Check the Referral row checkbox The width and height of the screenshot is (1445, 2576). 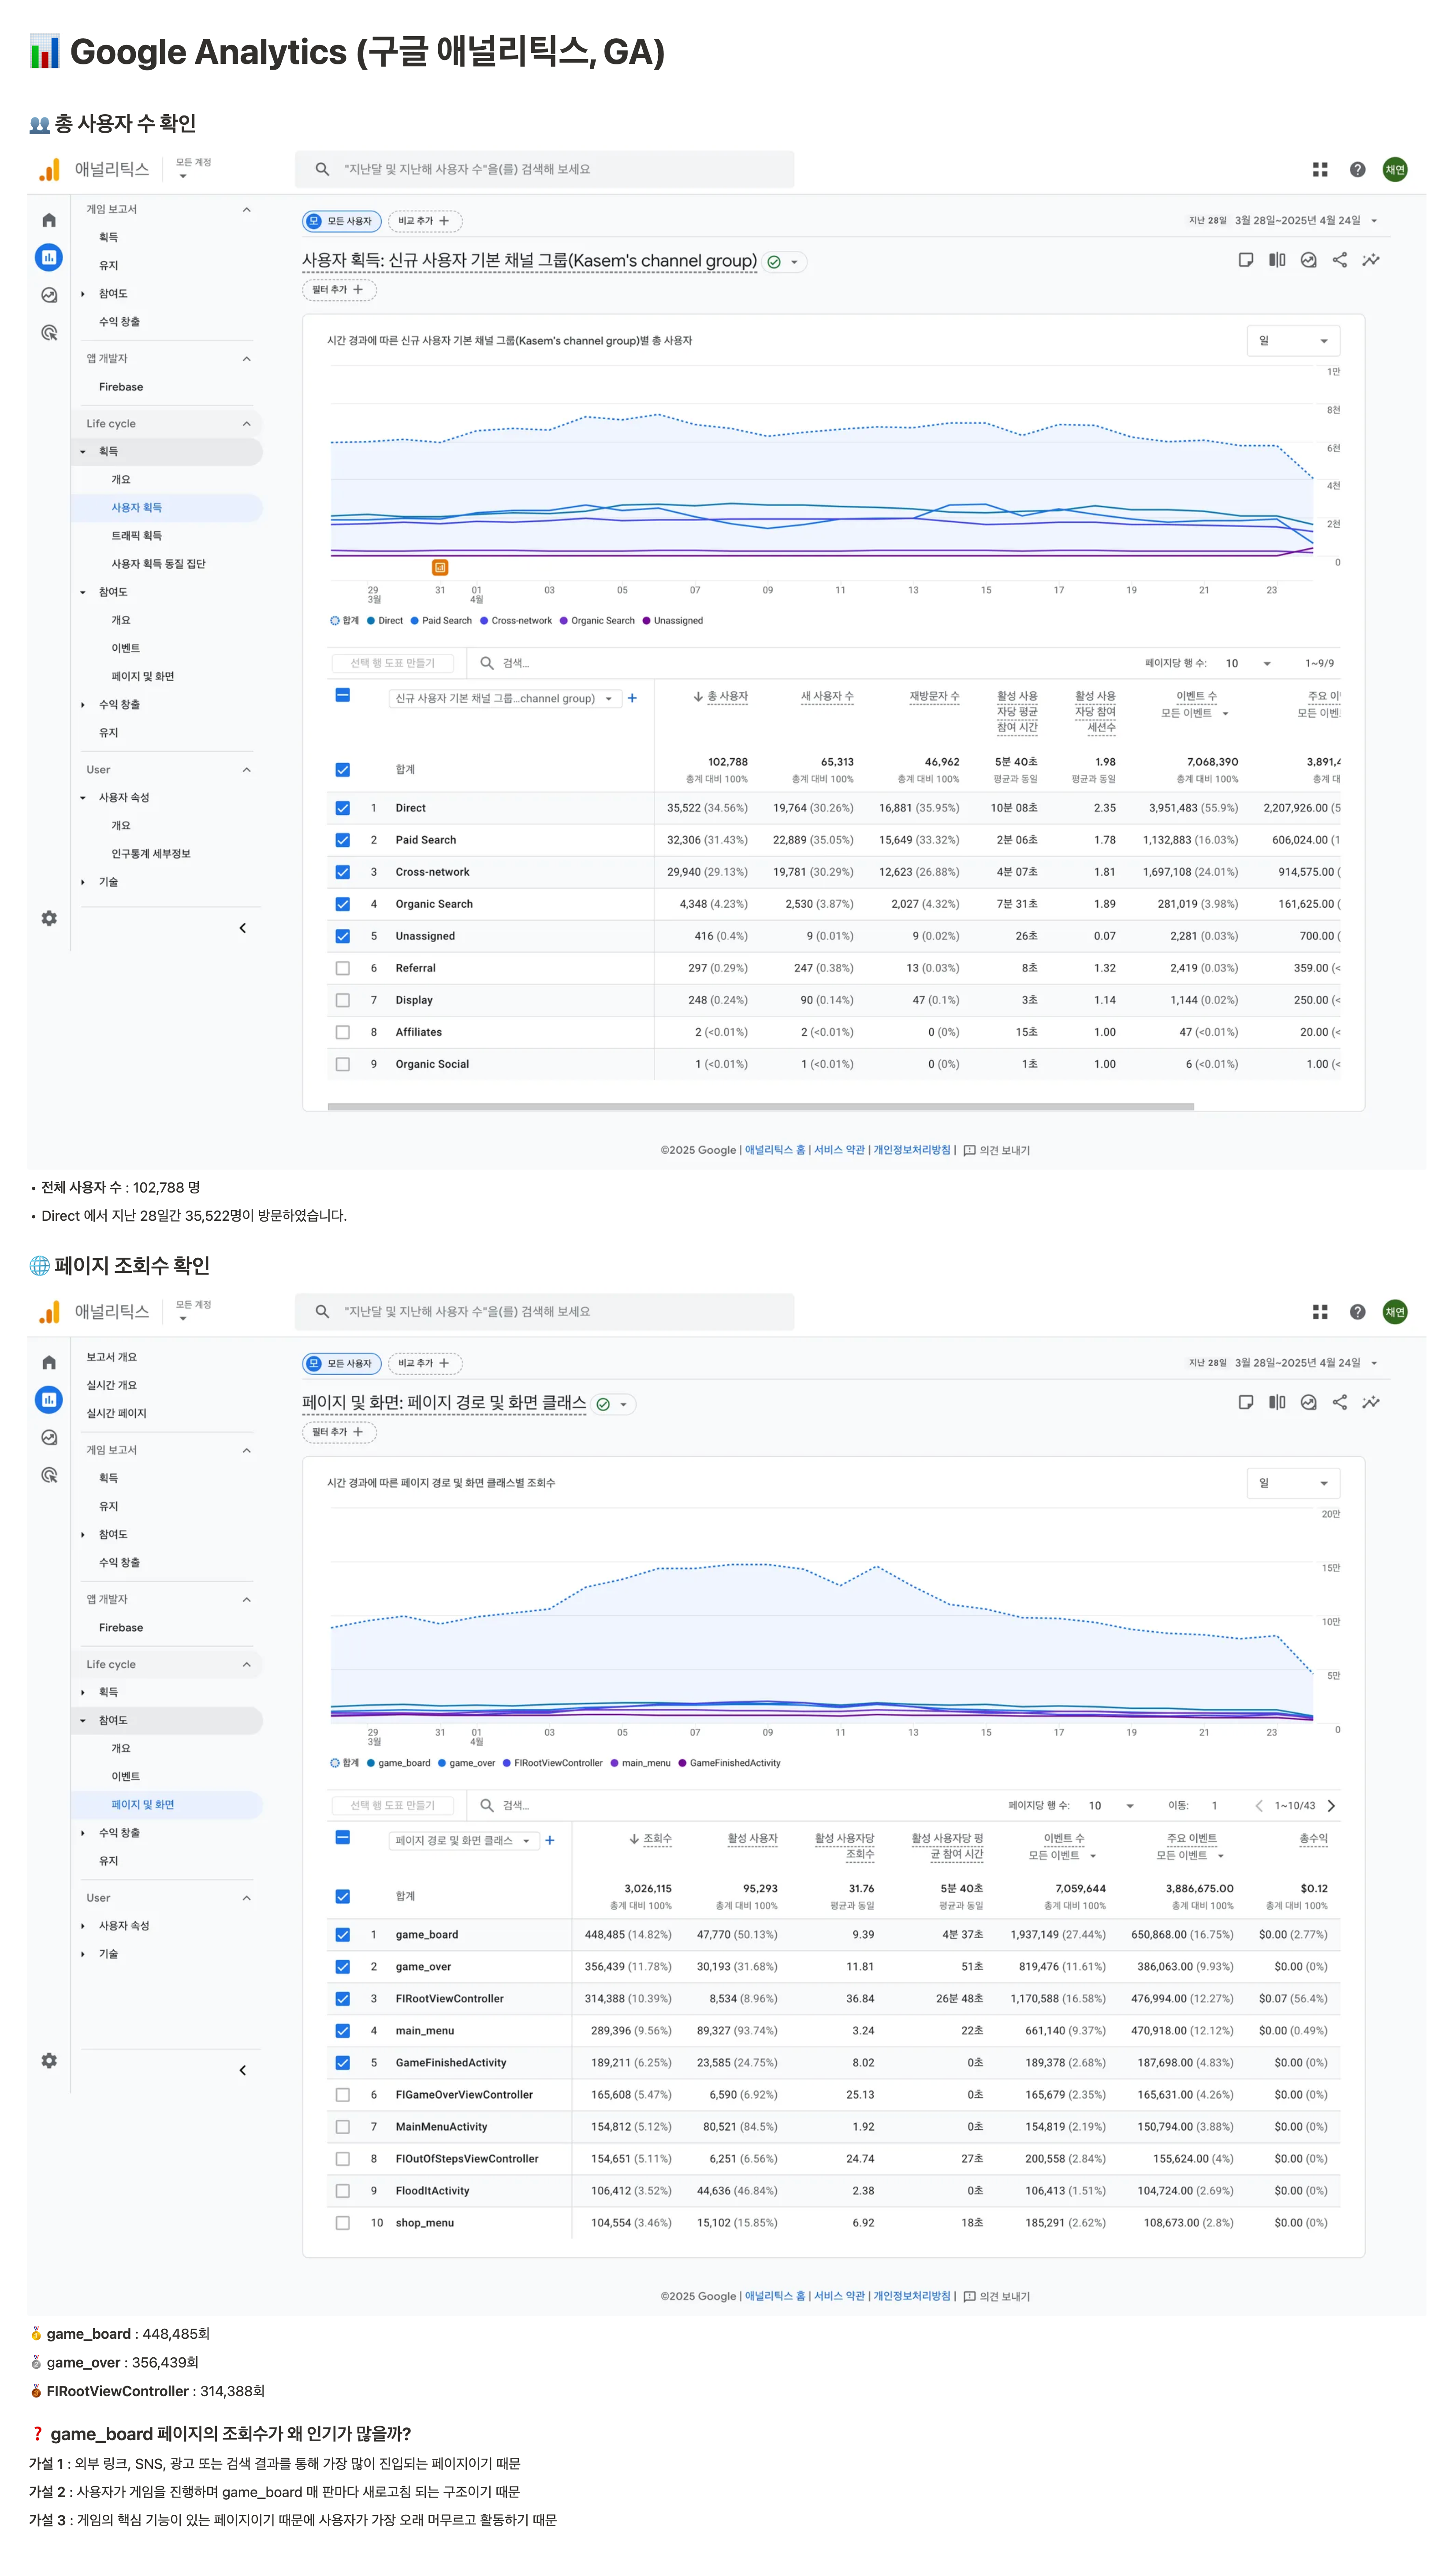342,968
